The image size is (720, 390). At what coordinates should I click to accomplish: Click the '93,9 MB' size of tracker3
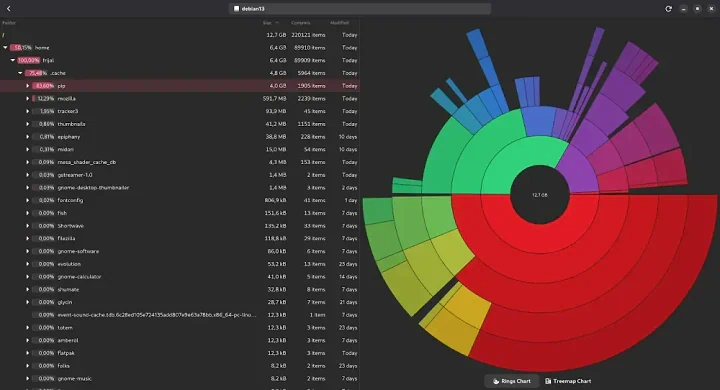pyautogui.click(x=276, y=111)
